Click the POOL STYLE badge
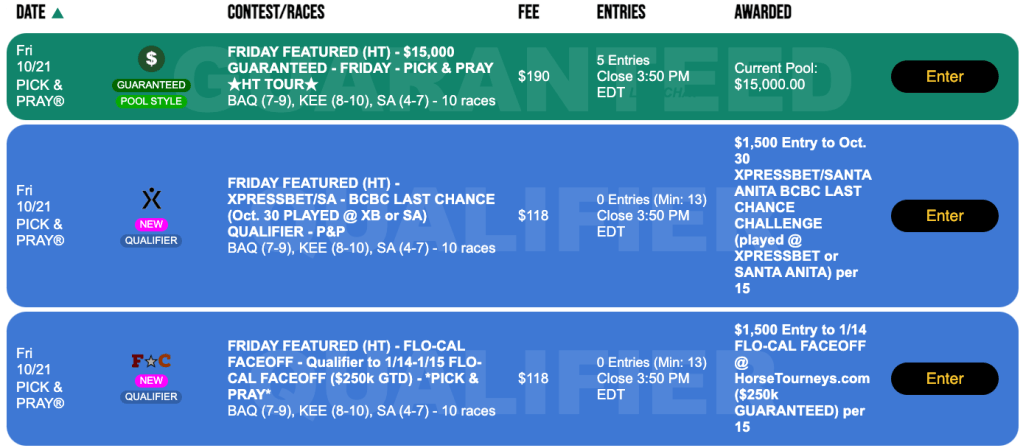 tap(151, 101)
